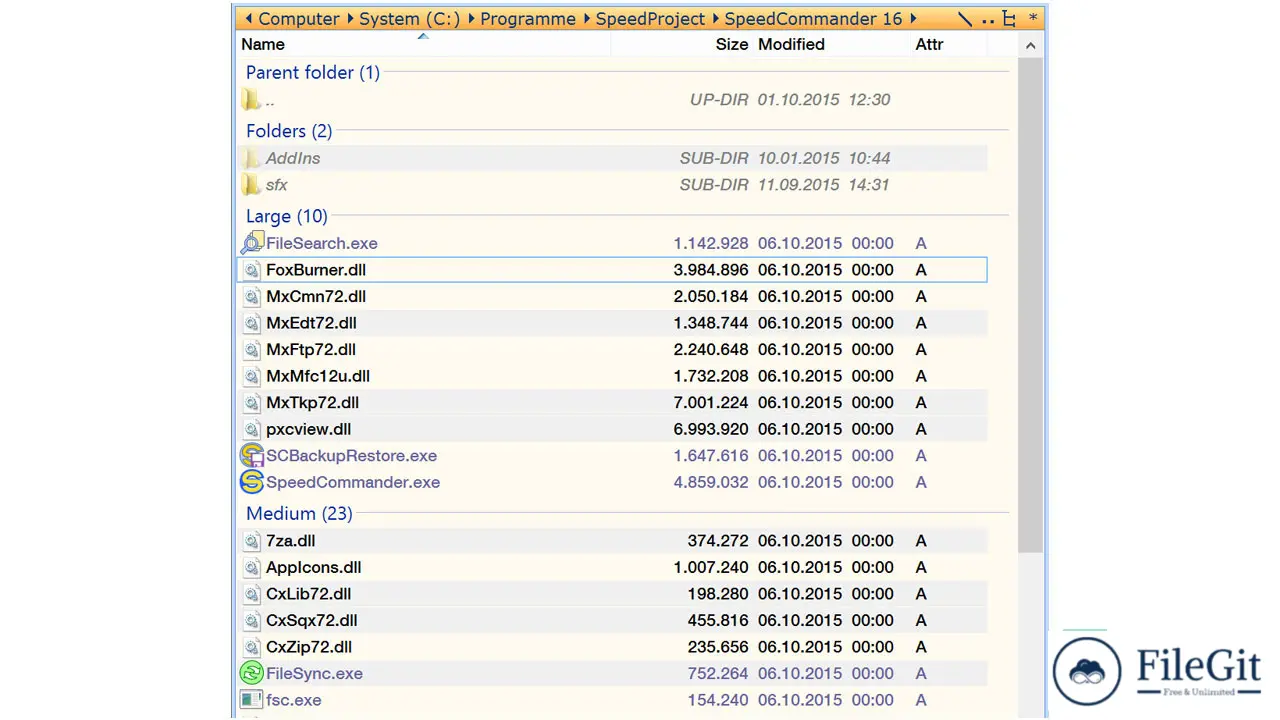Image resolution: width=1280 pixels, height=720 pixels.
Task: Click the scroll up arrow of file list
Action: pyautogui.click(x=1030, y=45)
